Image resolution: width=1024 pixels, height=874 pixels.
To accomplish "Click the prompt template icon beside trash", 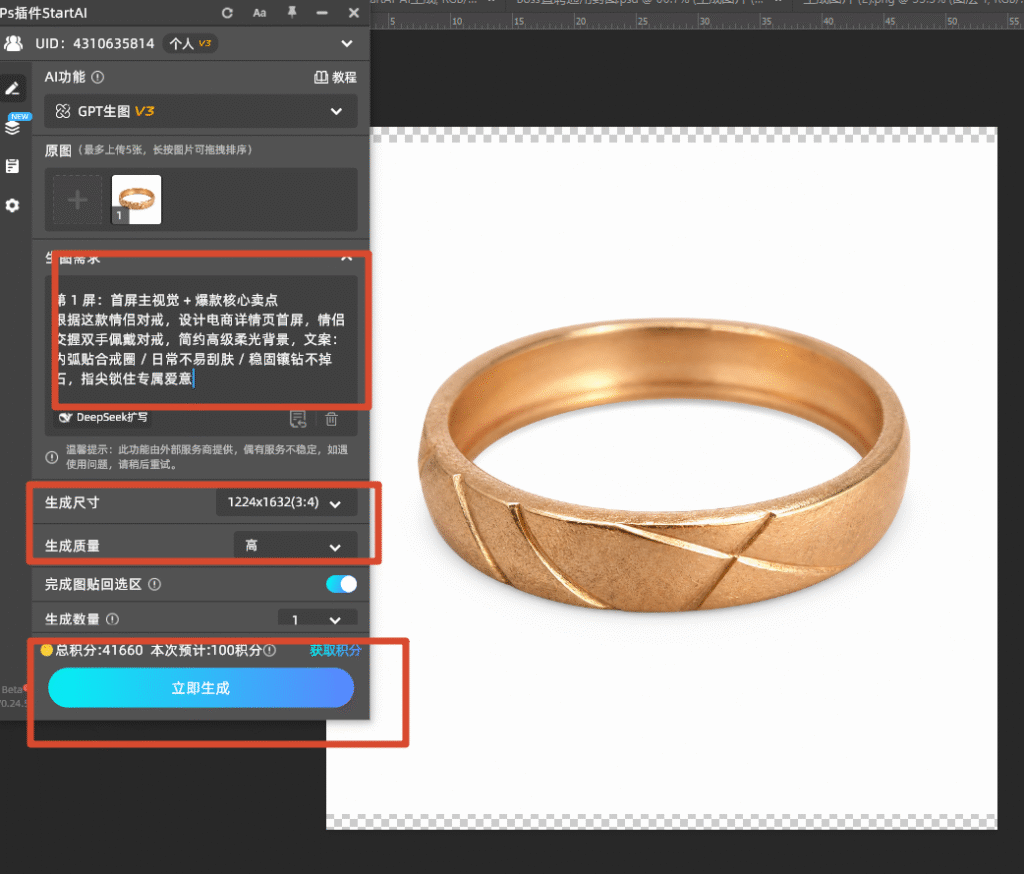I will [298, 419].
